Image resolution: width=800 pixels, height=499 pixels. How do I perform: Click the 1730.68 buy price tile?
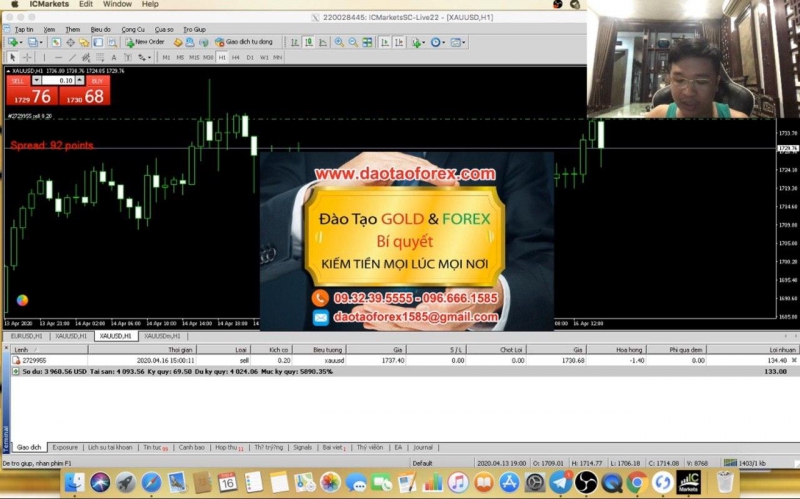click(85, 96)
